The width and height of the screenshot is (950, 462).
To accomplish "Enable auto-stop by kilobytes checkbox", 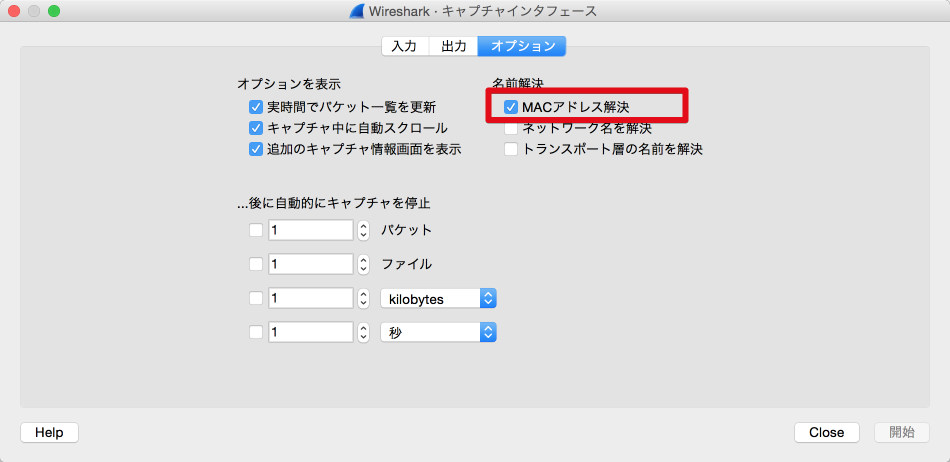I will [x=256, y=298].
